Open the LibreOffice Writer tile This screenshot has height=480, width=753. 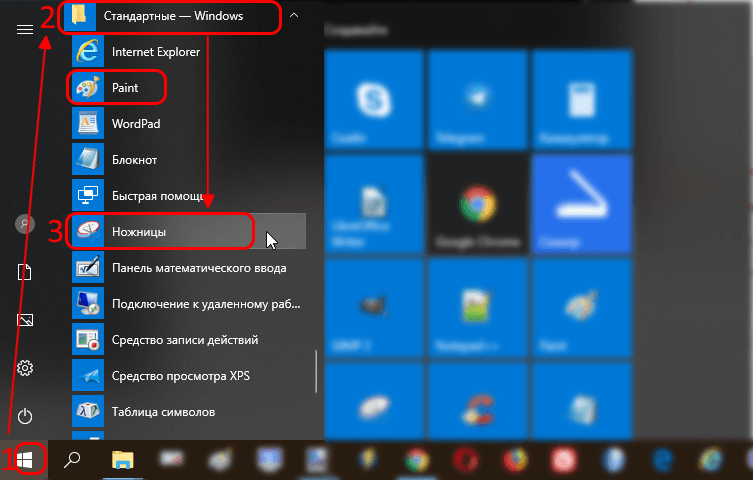click(x=373, y=204)
